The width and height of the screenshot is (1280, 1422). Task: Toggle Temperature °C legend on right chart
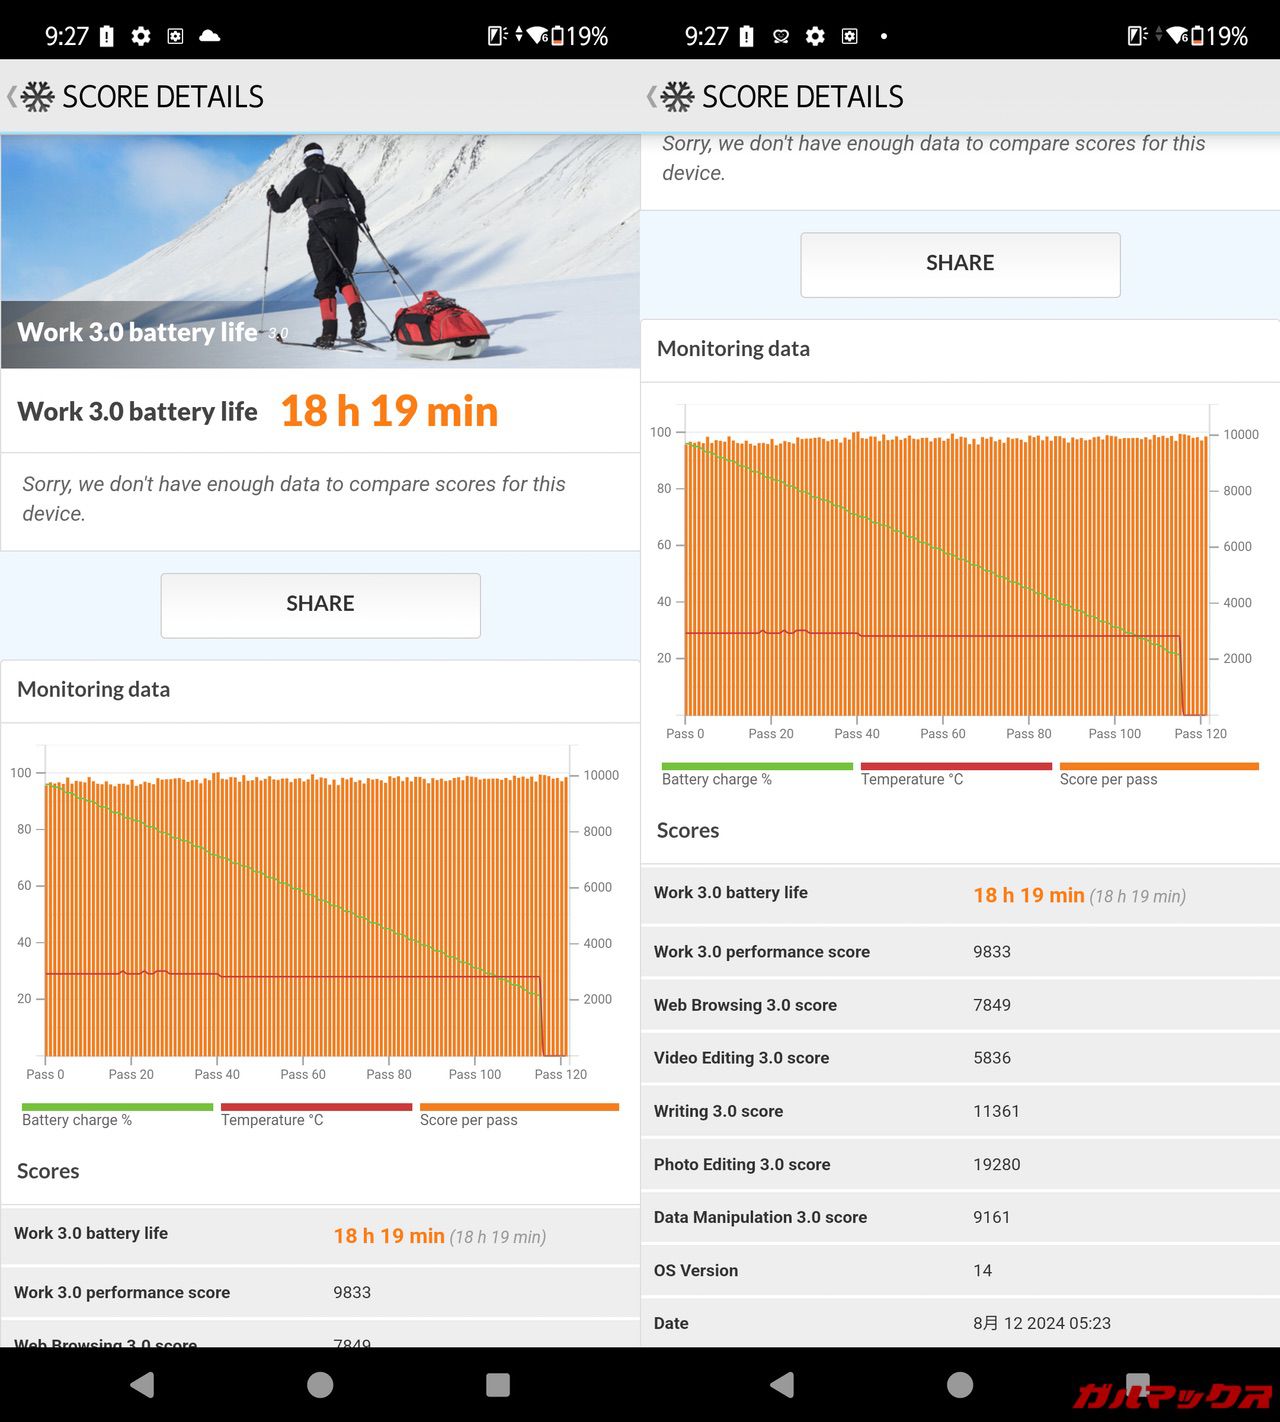click(x=955, y=774)
